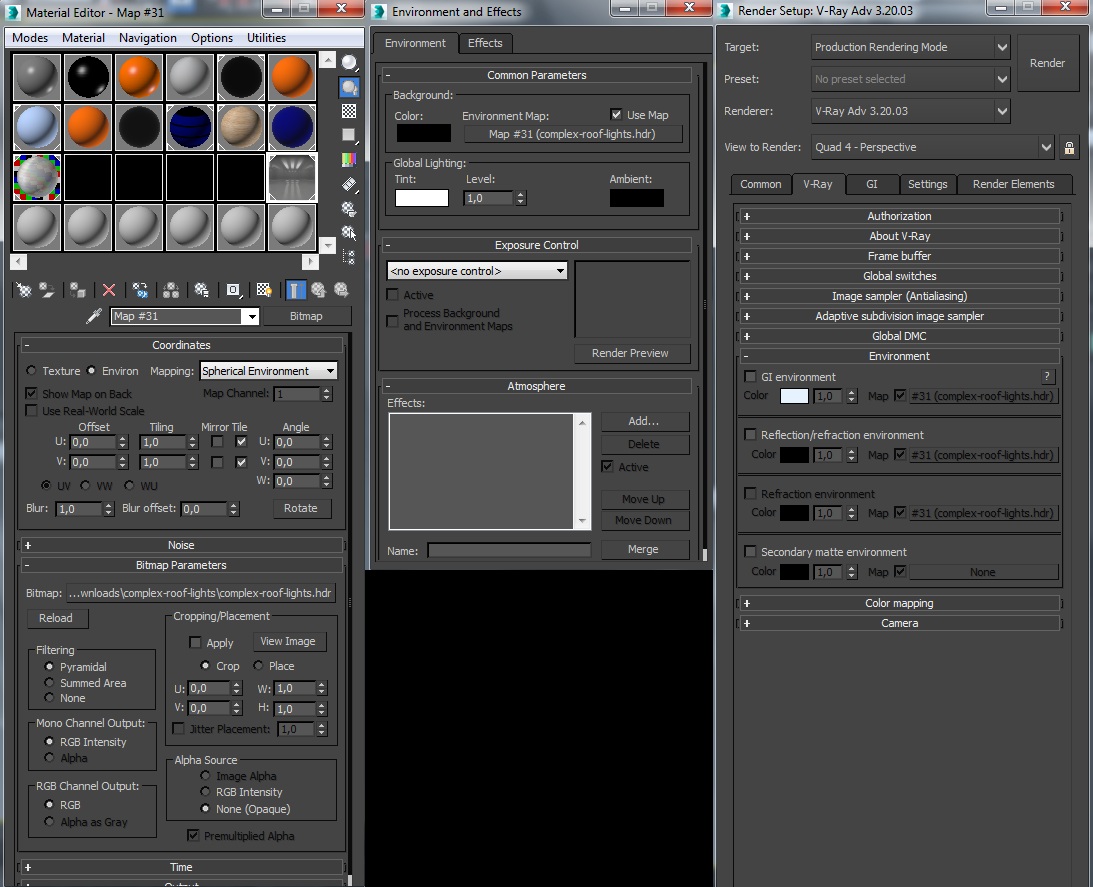Switch to the GI tab
1093x887 pixels.
click(871, 184)
